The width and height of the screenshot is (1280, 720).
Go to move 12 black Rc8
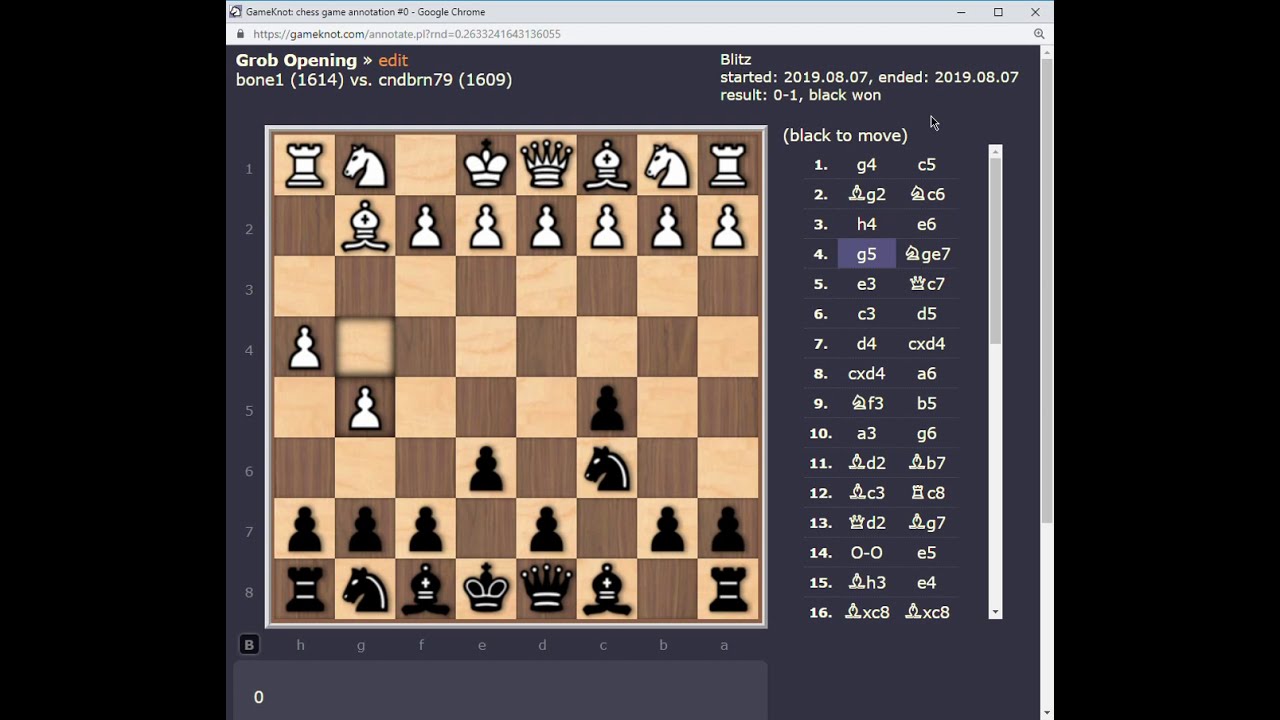pos(927,492)
